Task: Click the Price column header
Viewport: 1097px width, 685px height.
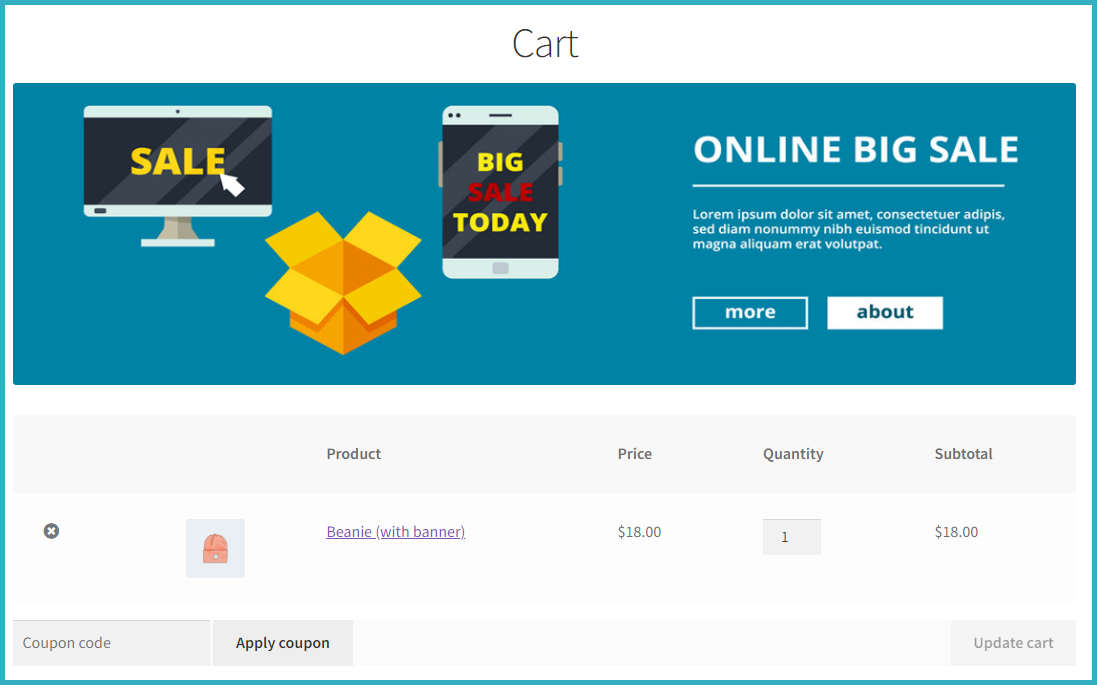Action: pyautogui.click(x=634, y=453)
